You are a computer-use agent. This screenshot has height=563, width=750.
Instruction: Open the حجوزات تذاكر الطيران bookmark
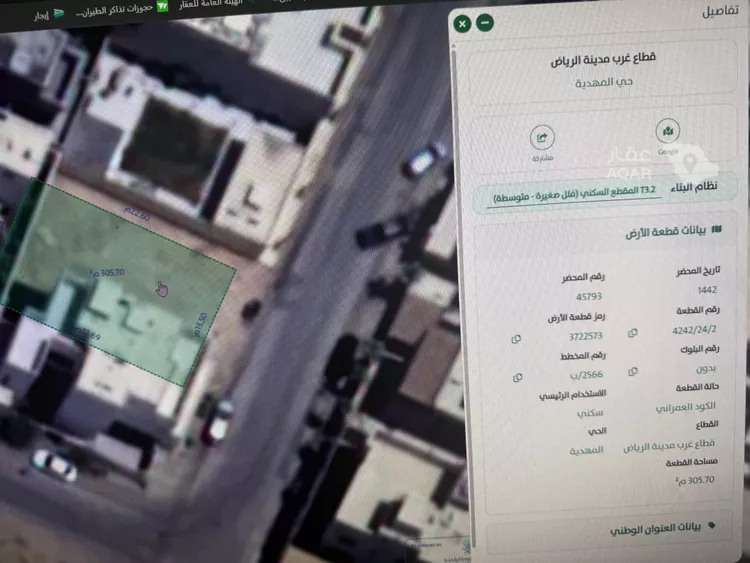pyautogui.click(x=122, y=9)
